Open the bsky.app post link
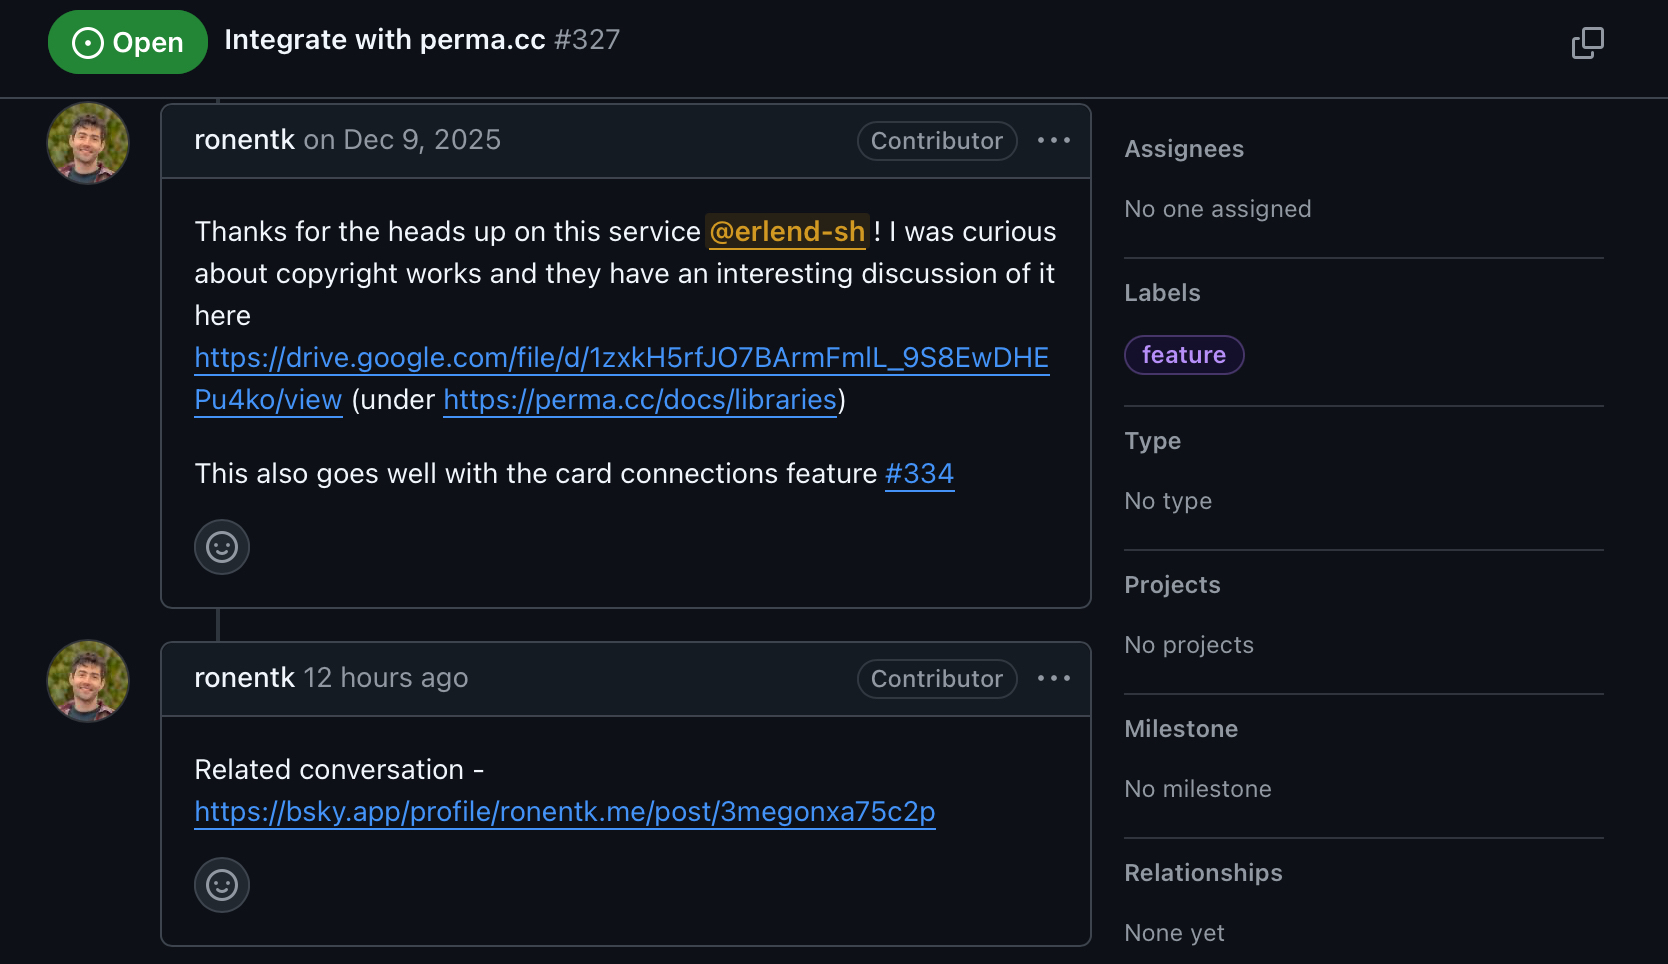 coord(564,812)
